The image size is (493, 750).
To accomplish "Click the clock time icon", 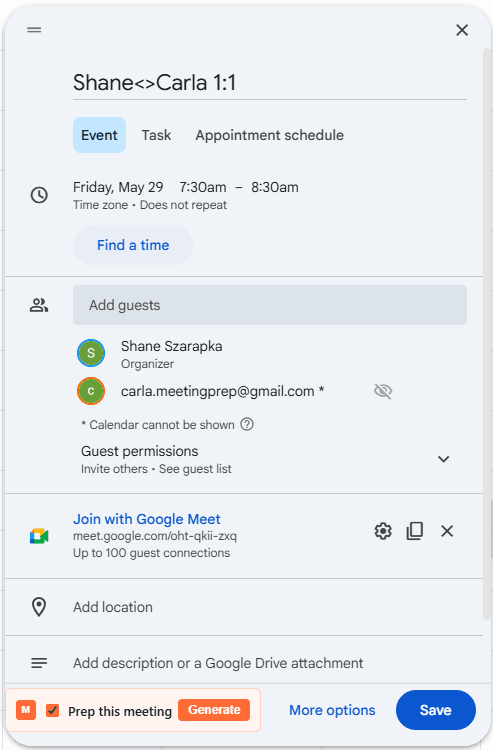I will click(39, 195).
